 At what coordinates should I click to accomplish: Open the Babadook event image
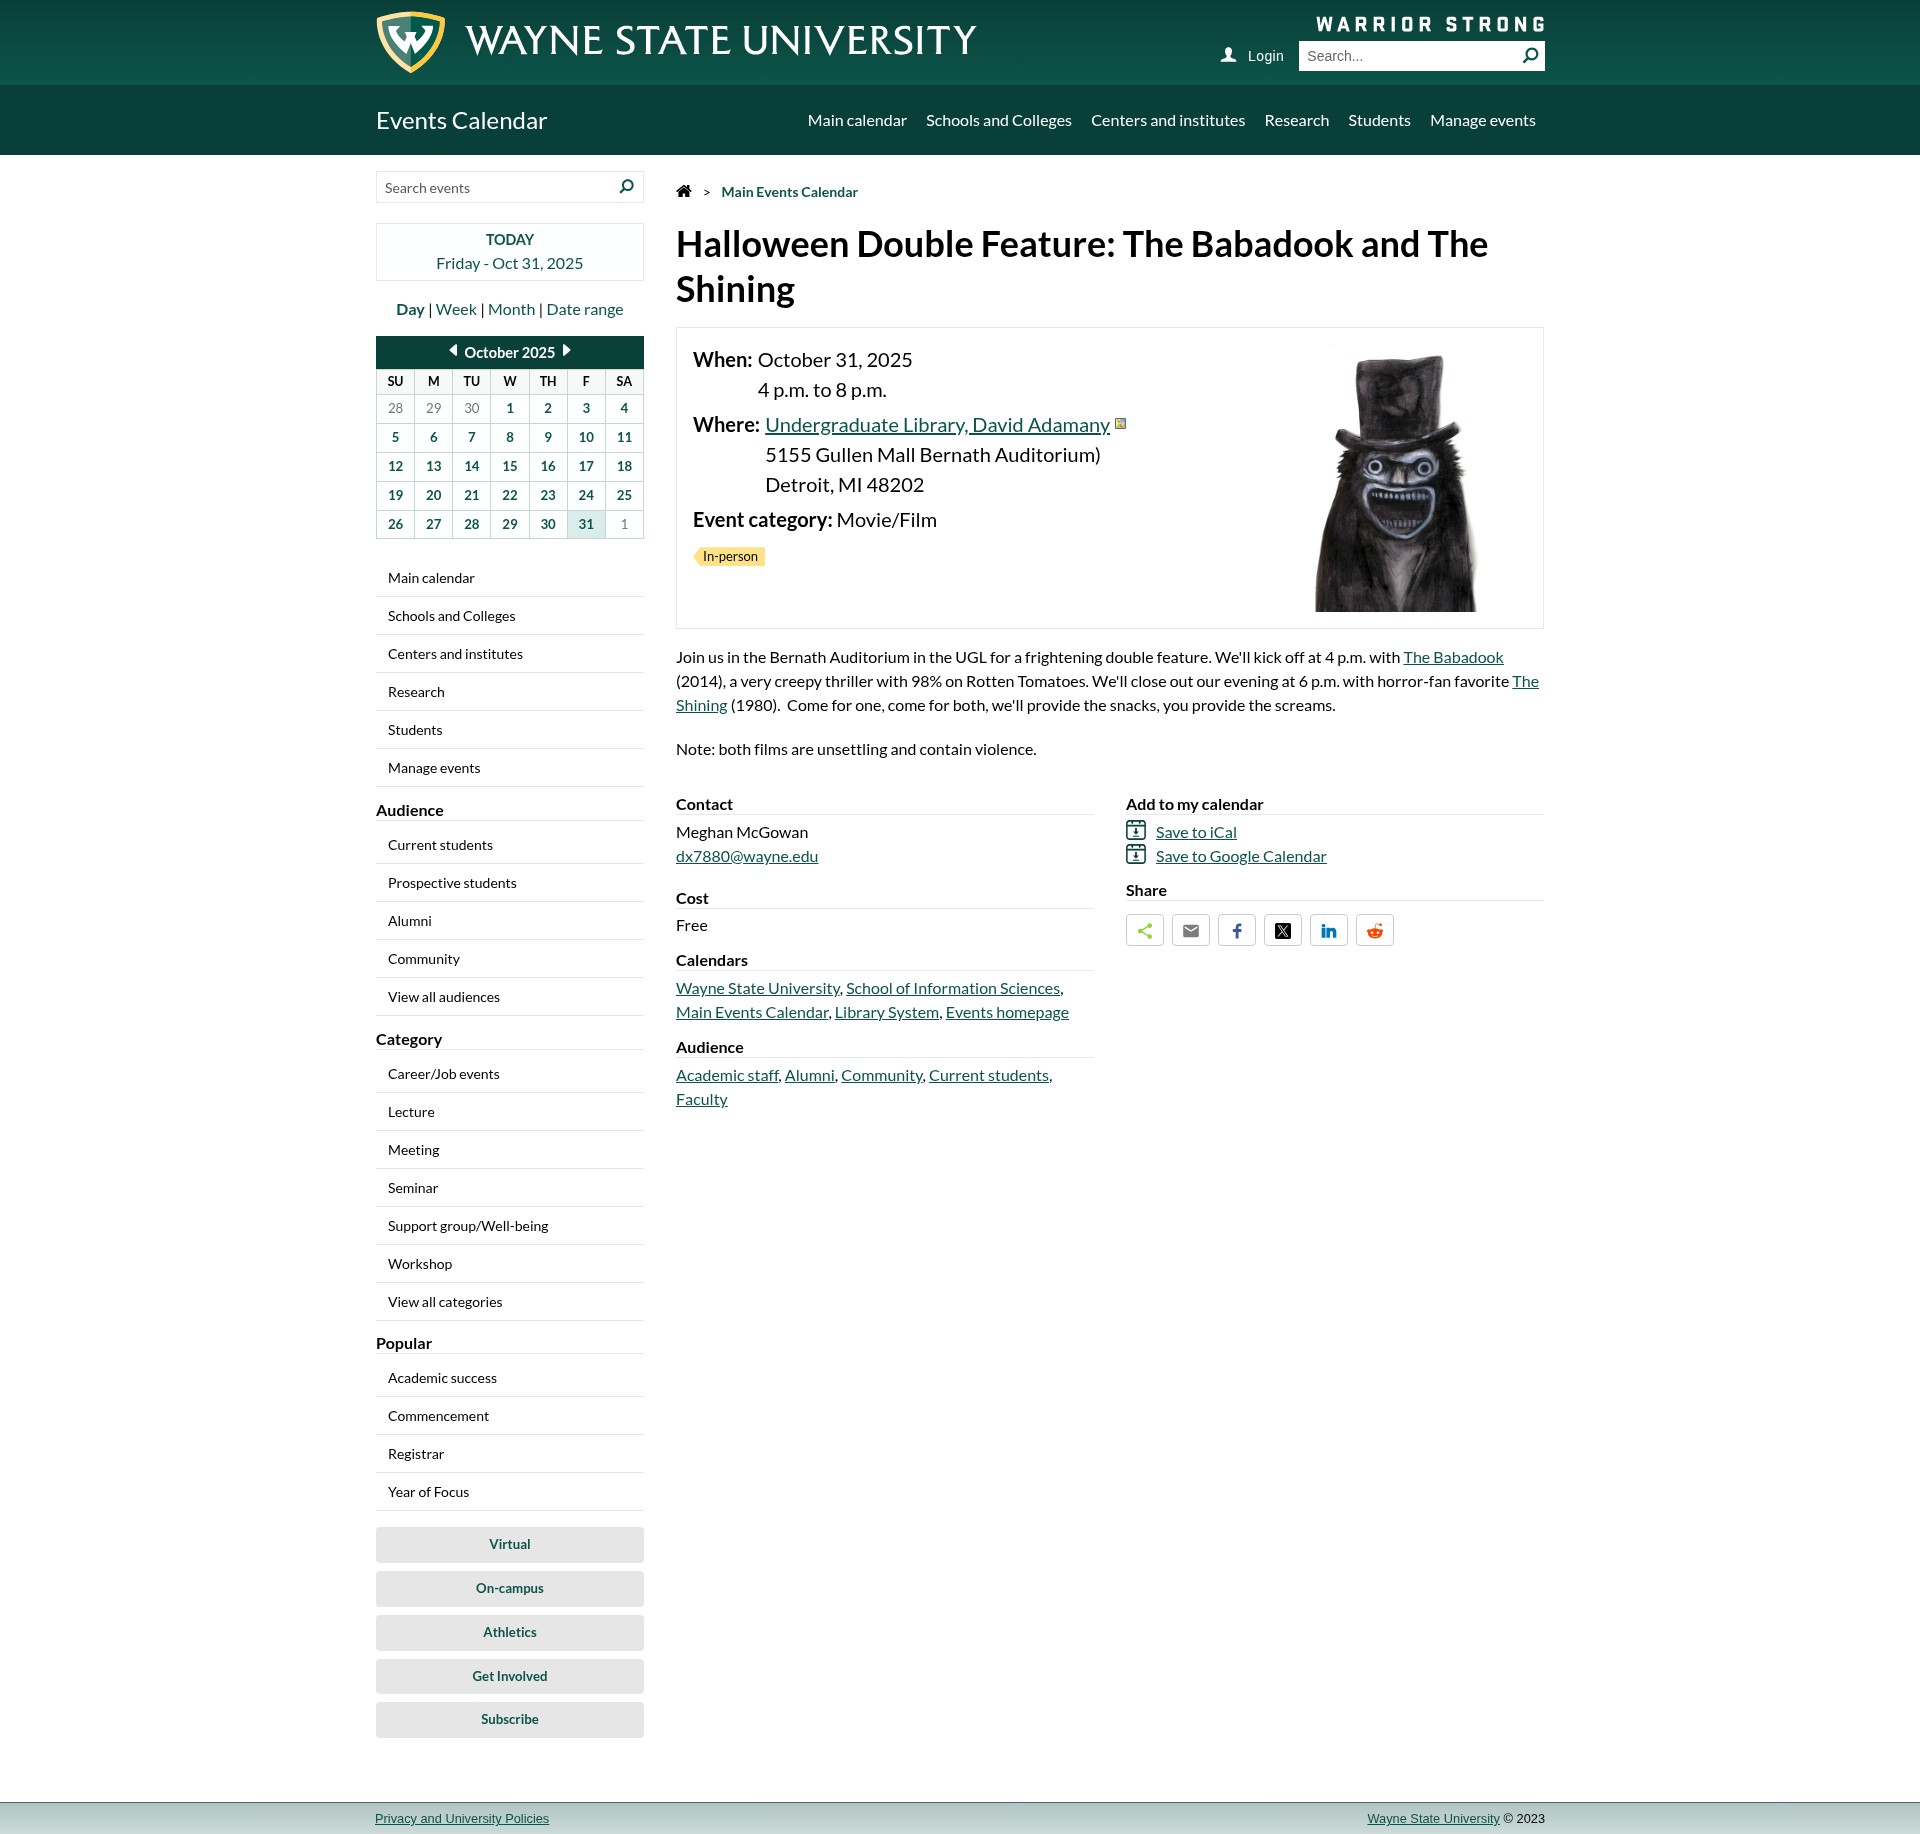pyautogui.click(x=1395, y=478)
